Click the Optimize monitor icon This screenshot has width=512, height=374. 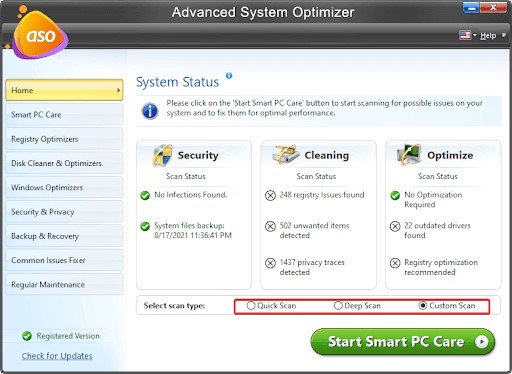tap(409, 154)
